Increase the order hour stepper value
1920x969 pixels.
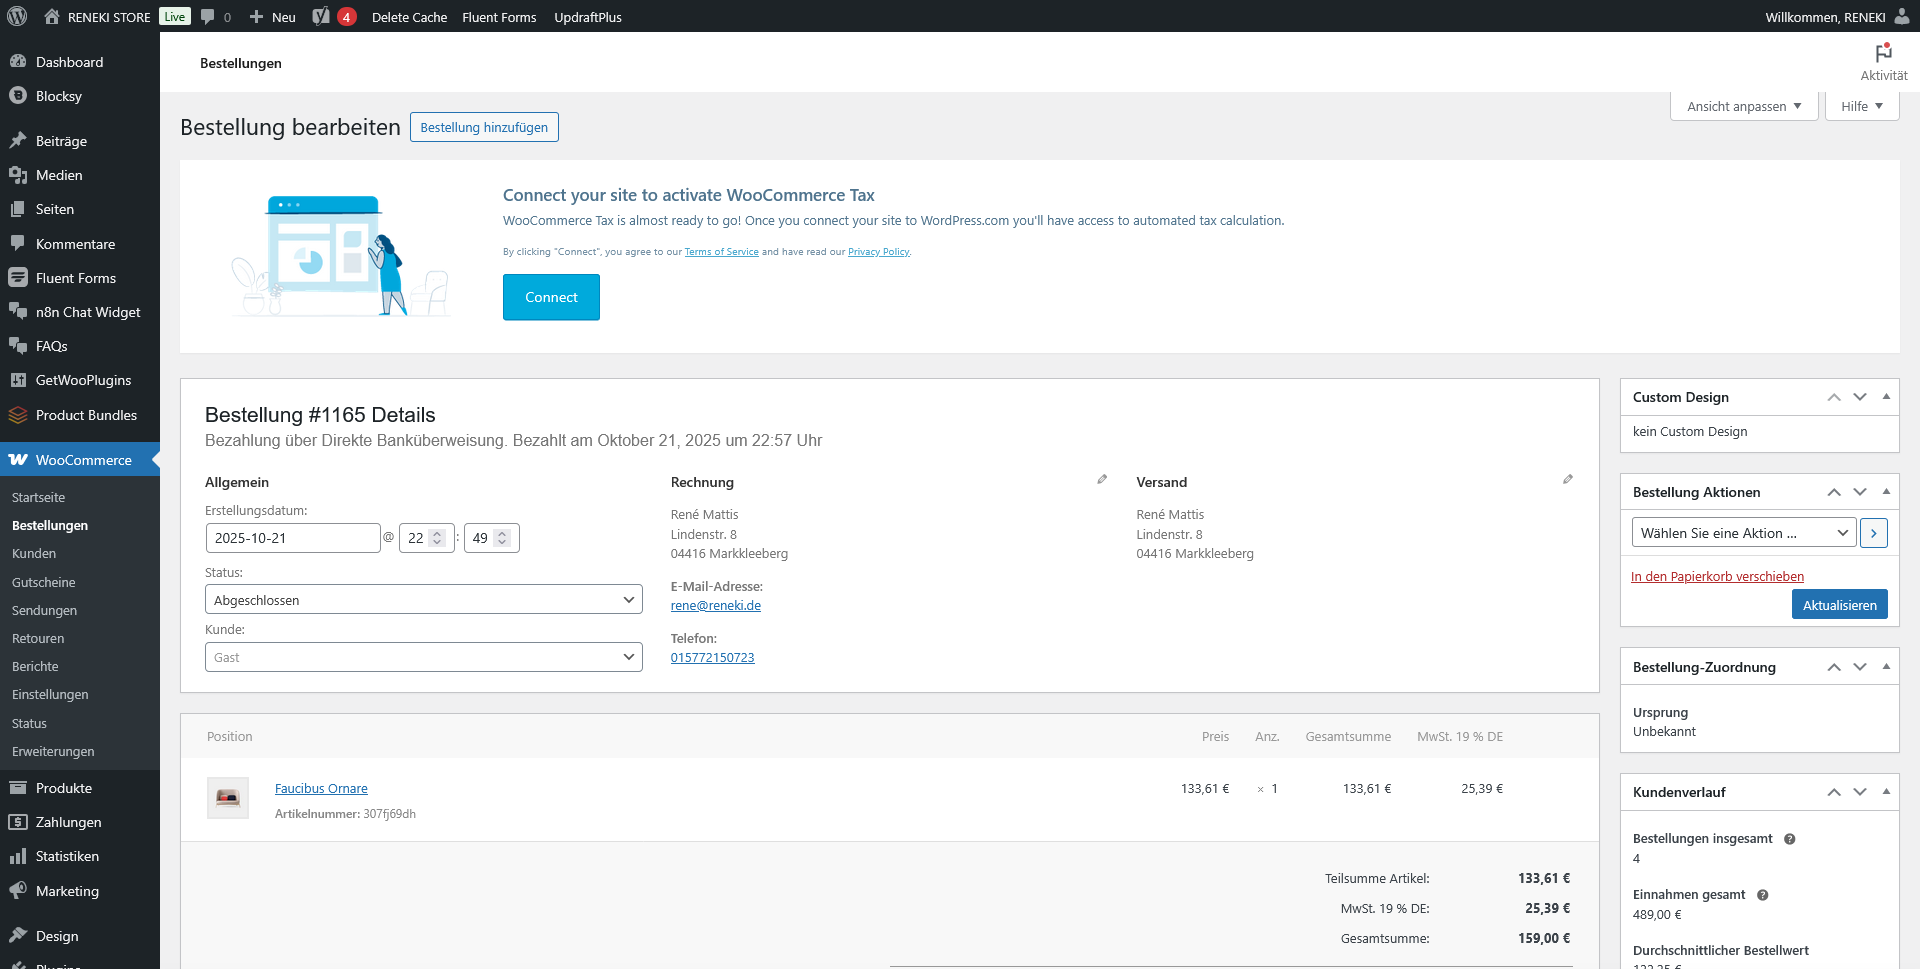pyautogui.click(x=437, y=533)
